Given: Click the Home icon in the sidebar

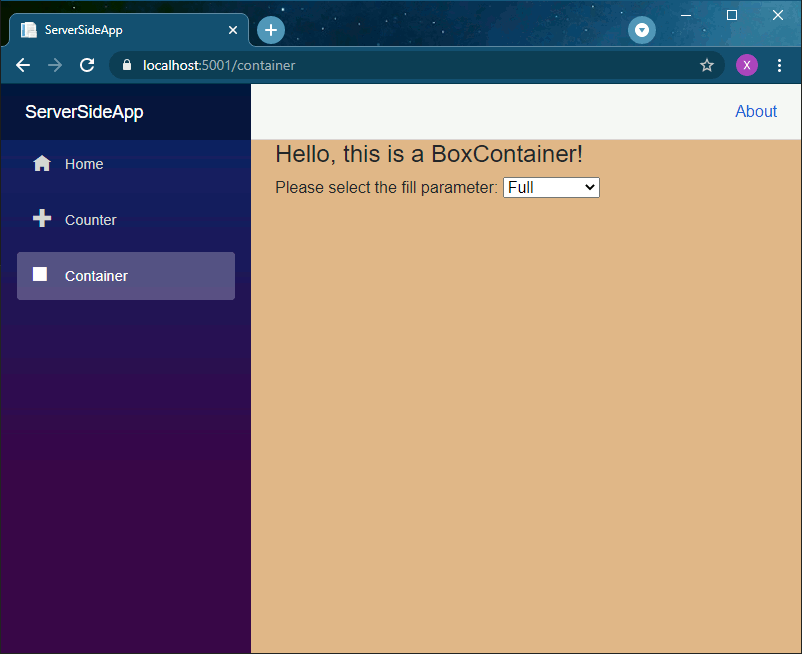Looking at the screenshot, I should pos(41,162).
